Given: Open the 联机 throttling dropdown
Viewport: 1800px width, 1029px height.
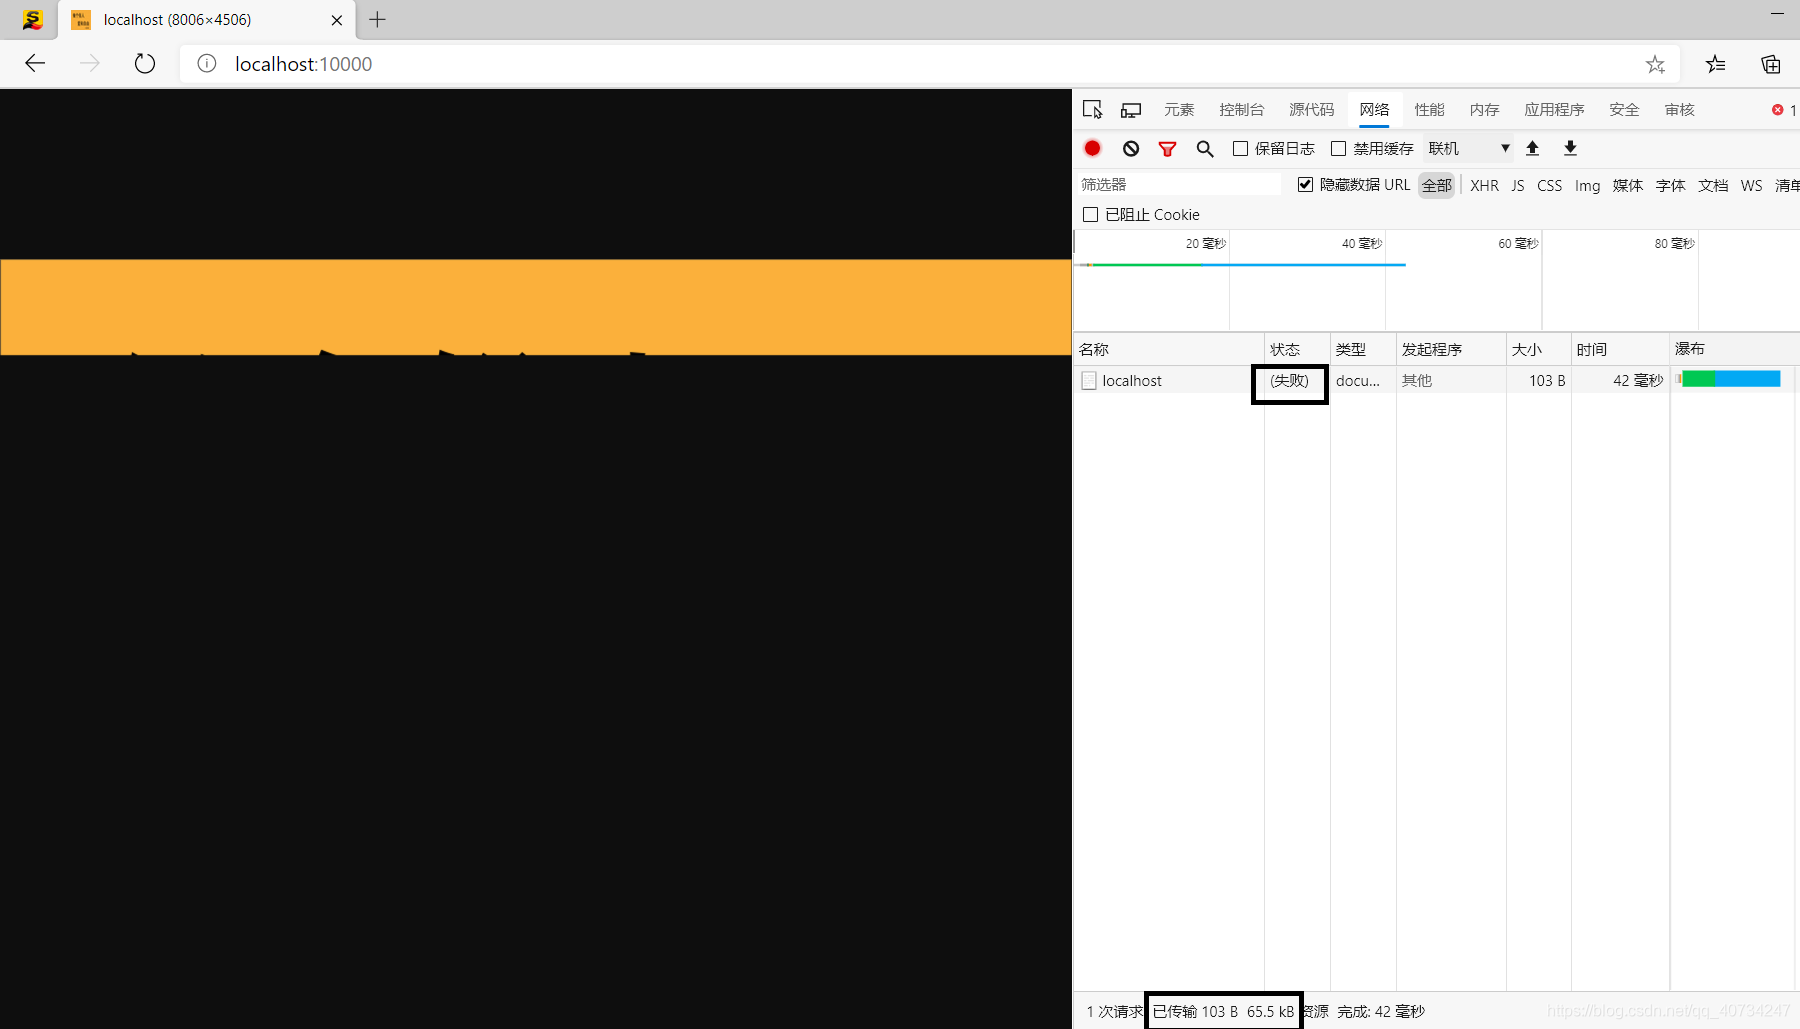Looking at the screenshot, I should pos(1468,148).
